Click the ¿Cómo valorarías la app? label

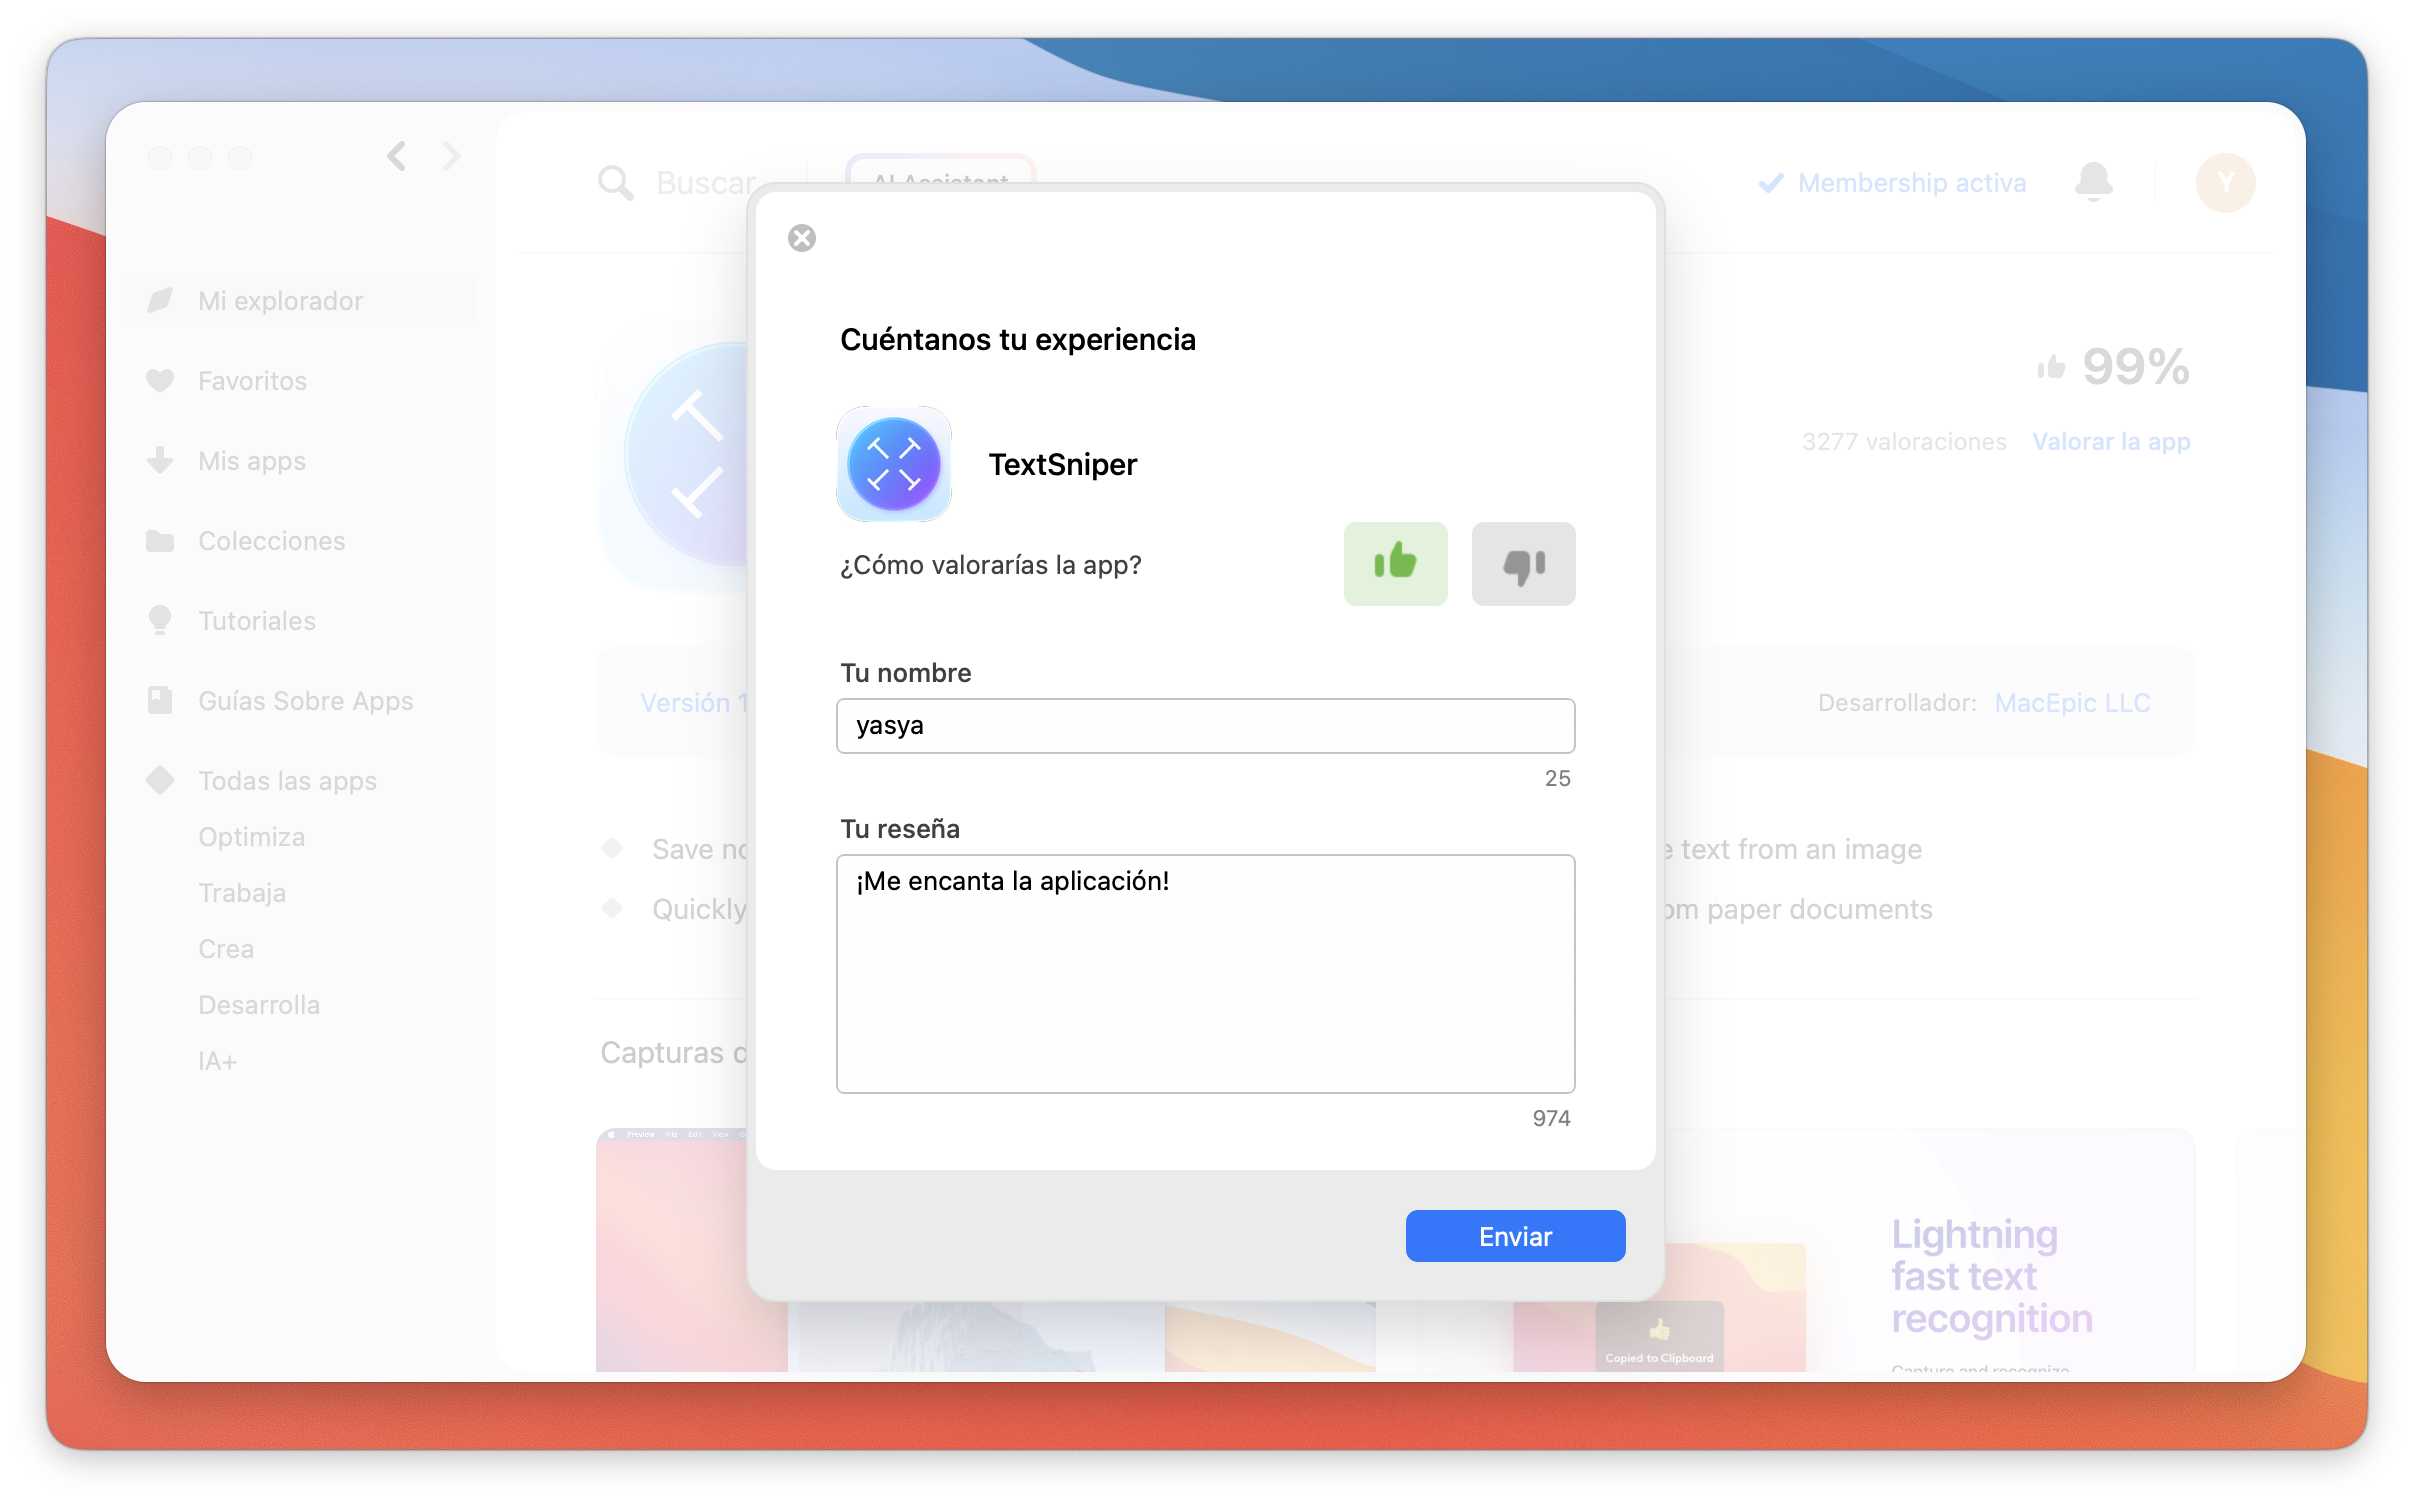click(x=990, y=565)
